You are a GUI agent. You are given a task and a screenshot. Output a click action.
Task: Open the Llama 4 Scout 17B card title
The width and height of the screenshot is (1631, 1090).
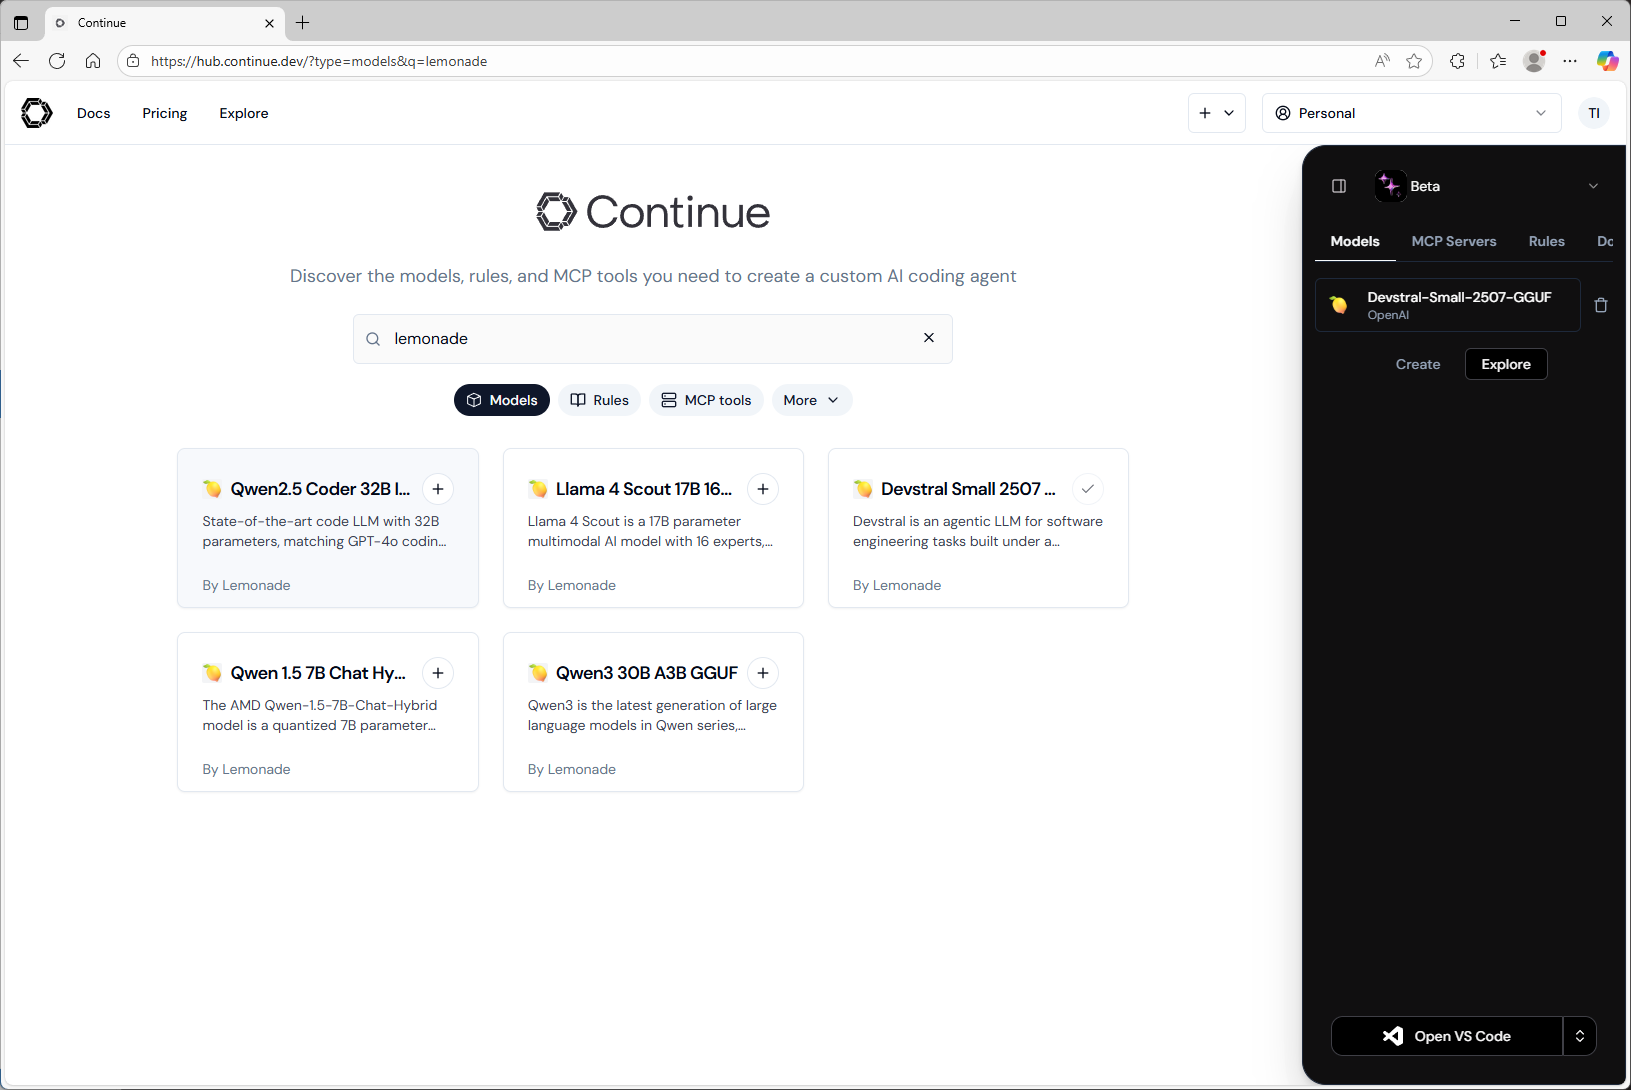[644, 489]
